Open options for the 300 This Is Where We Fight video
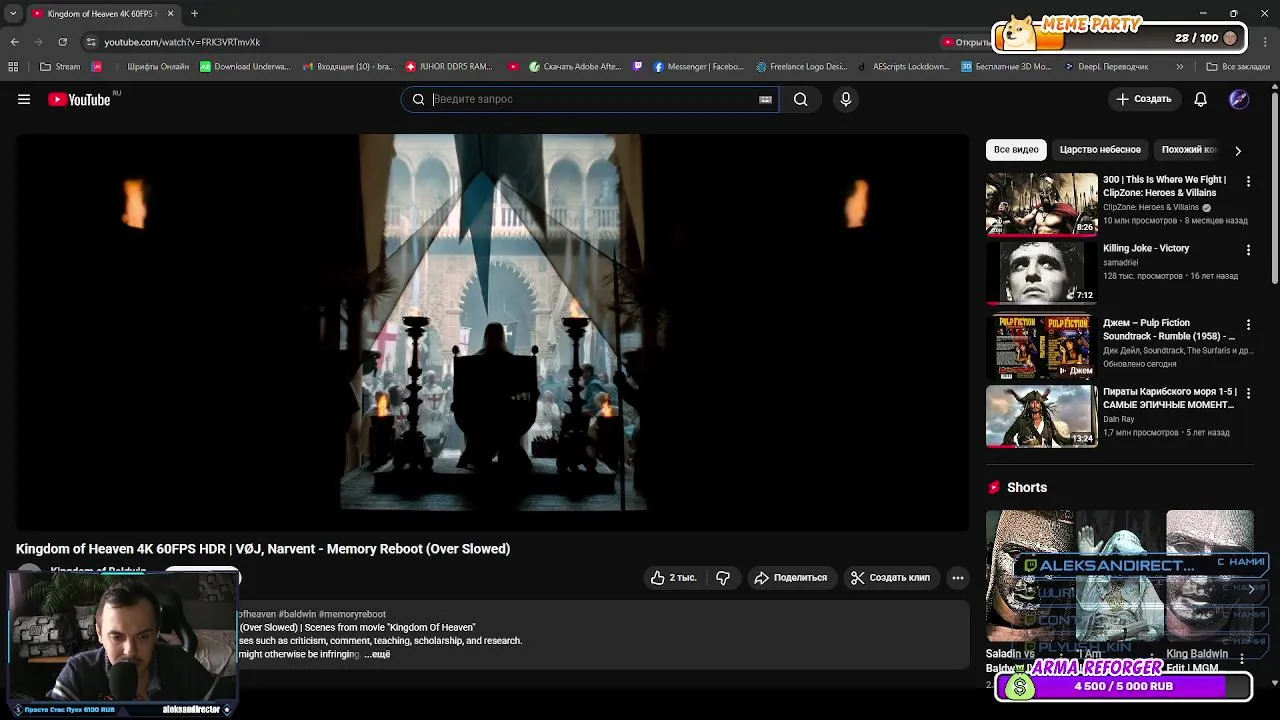 [1248, 181]
